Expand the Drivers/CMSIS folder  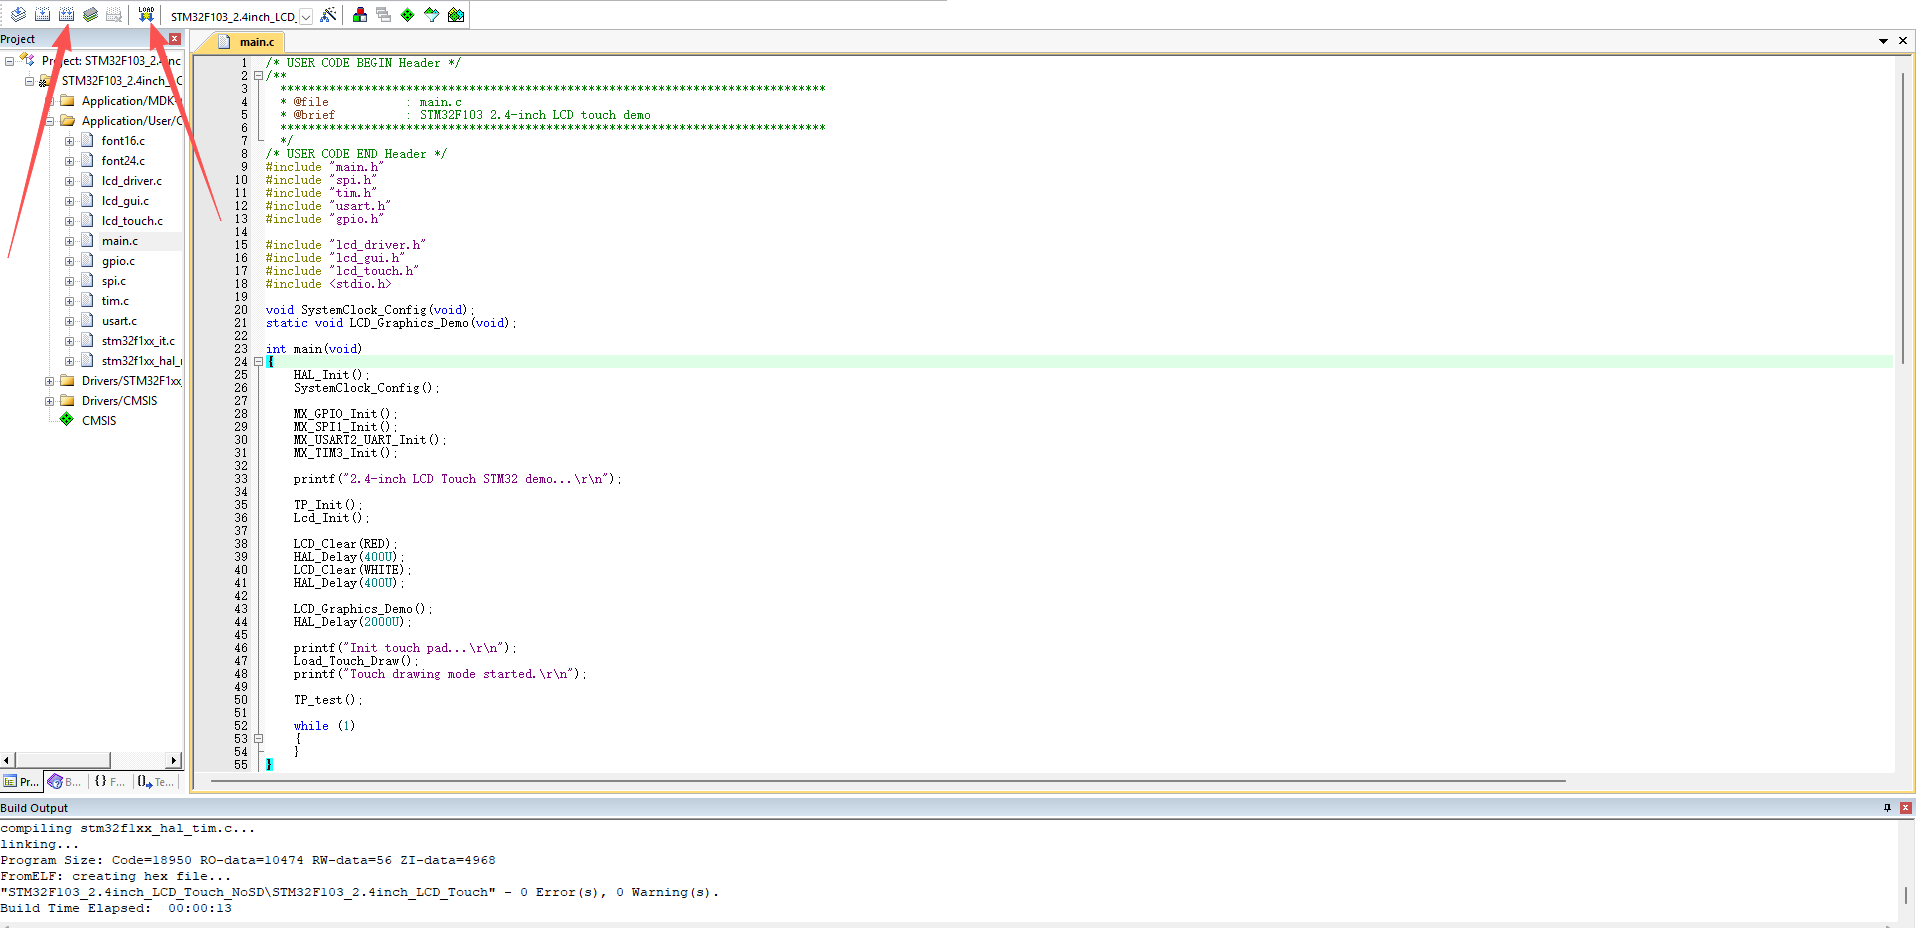(x=49, y=401)
